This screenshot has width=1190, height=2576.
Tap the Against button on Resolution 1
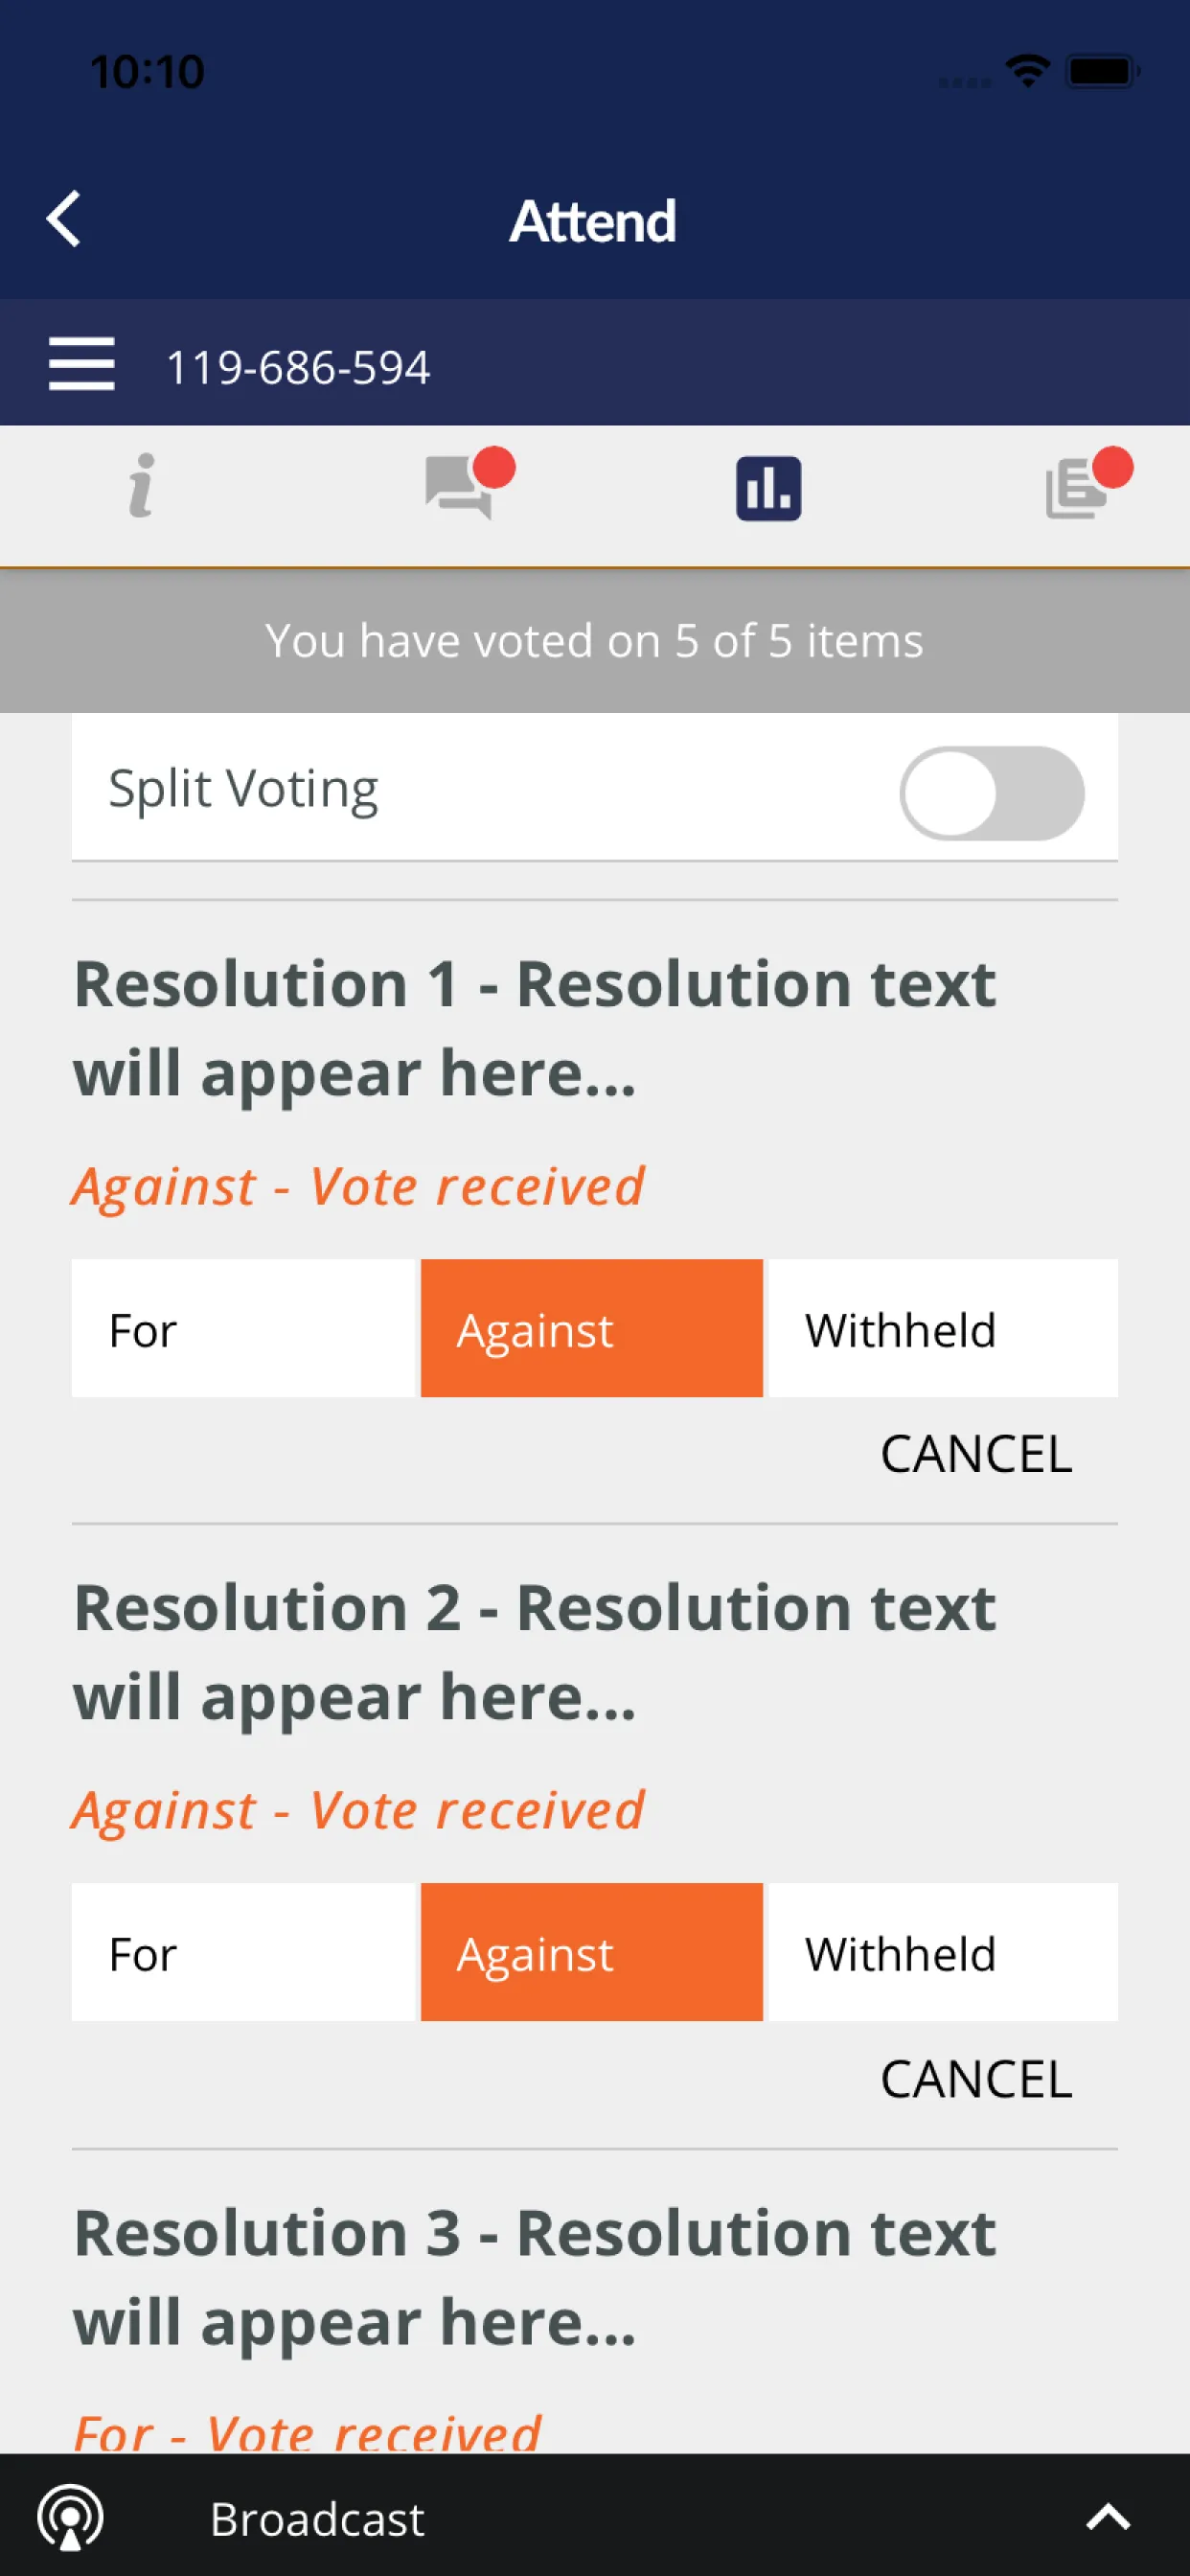coord(591,1328)
